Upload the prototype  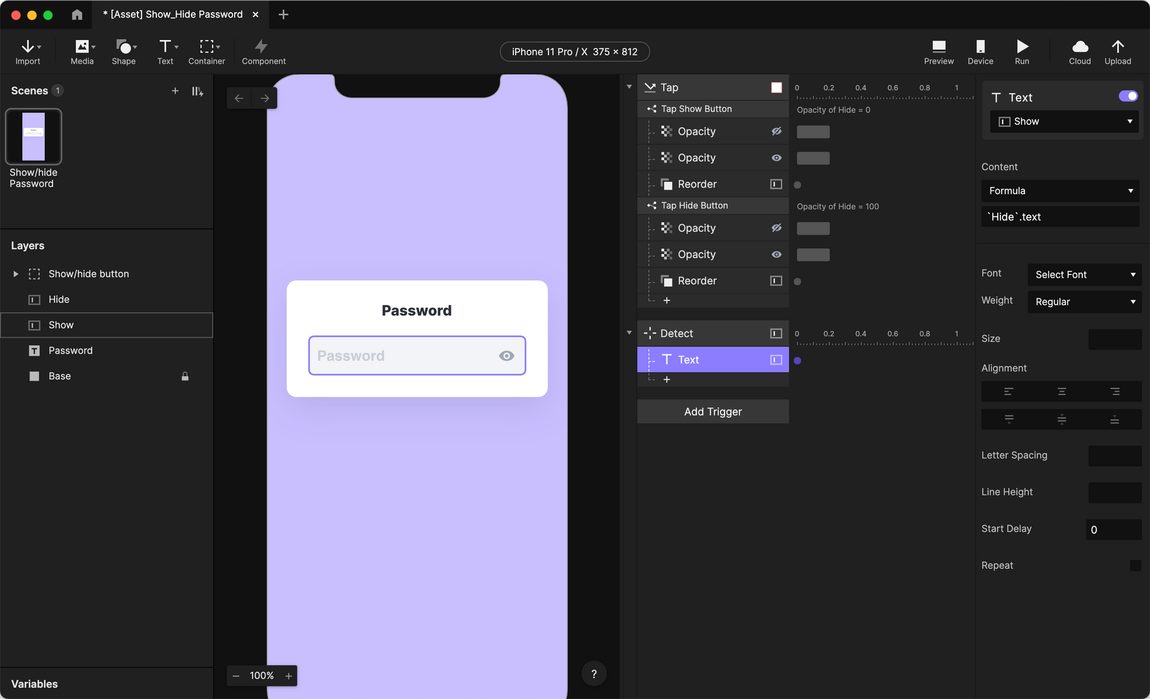1118,52
